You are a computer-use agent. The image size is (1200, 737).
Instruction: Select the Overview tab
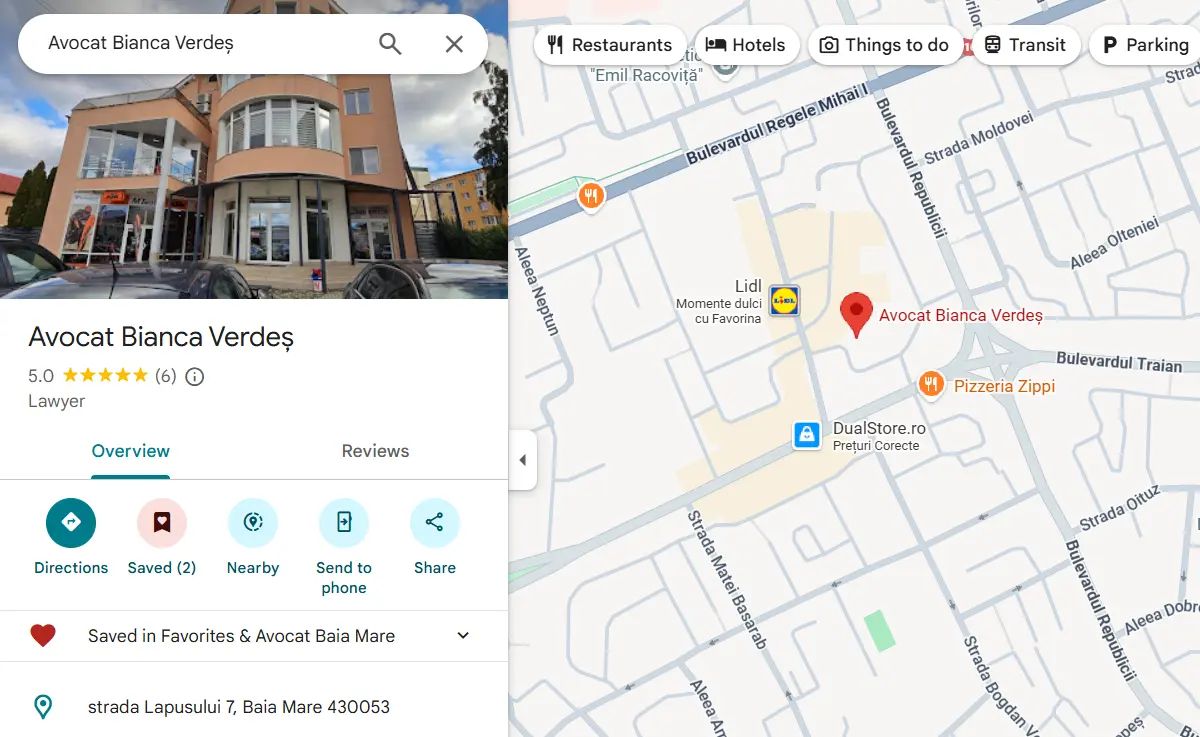pyautogui.click(x=131, y=451)
